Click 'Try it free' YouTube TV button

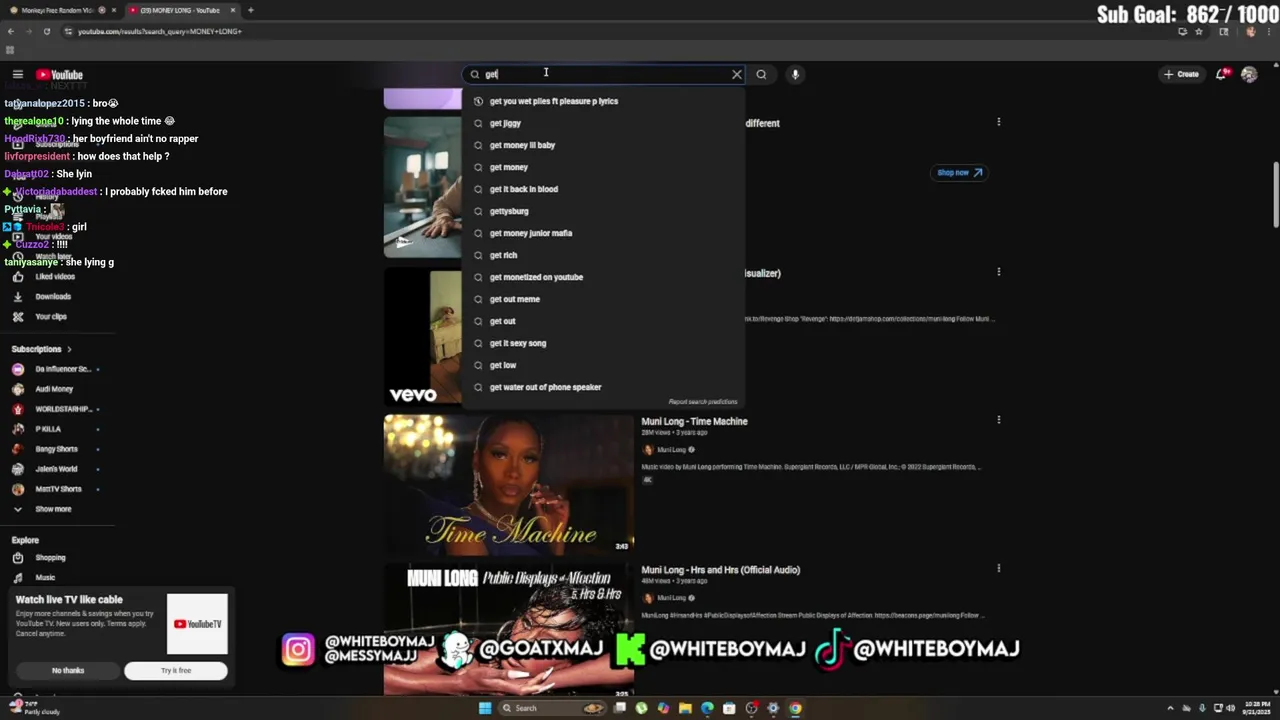(176, 671)
